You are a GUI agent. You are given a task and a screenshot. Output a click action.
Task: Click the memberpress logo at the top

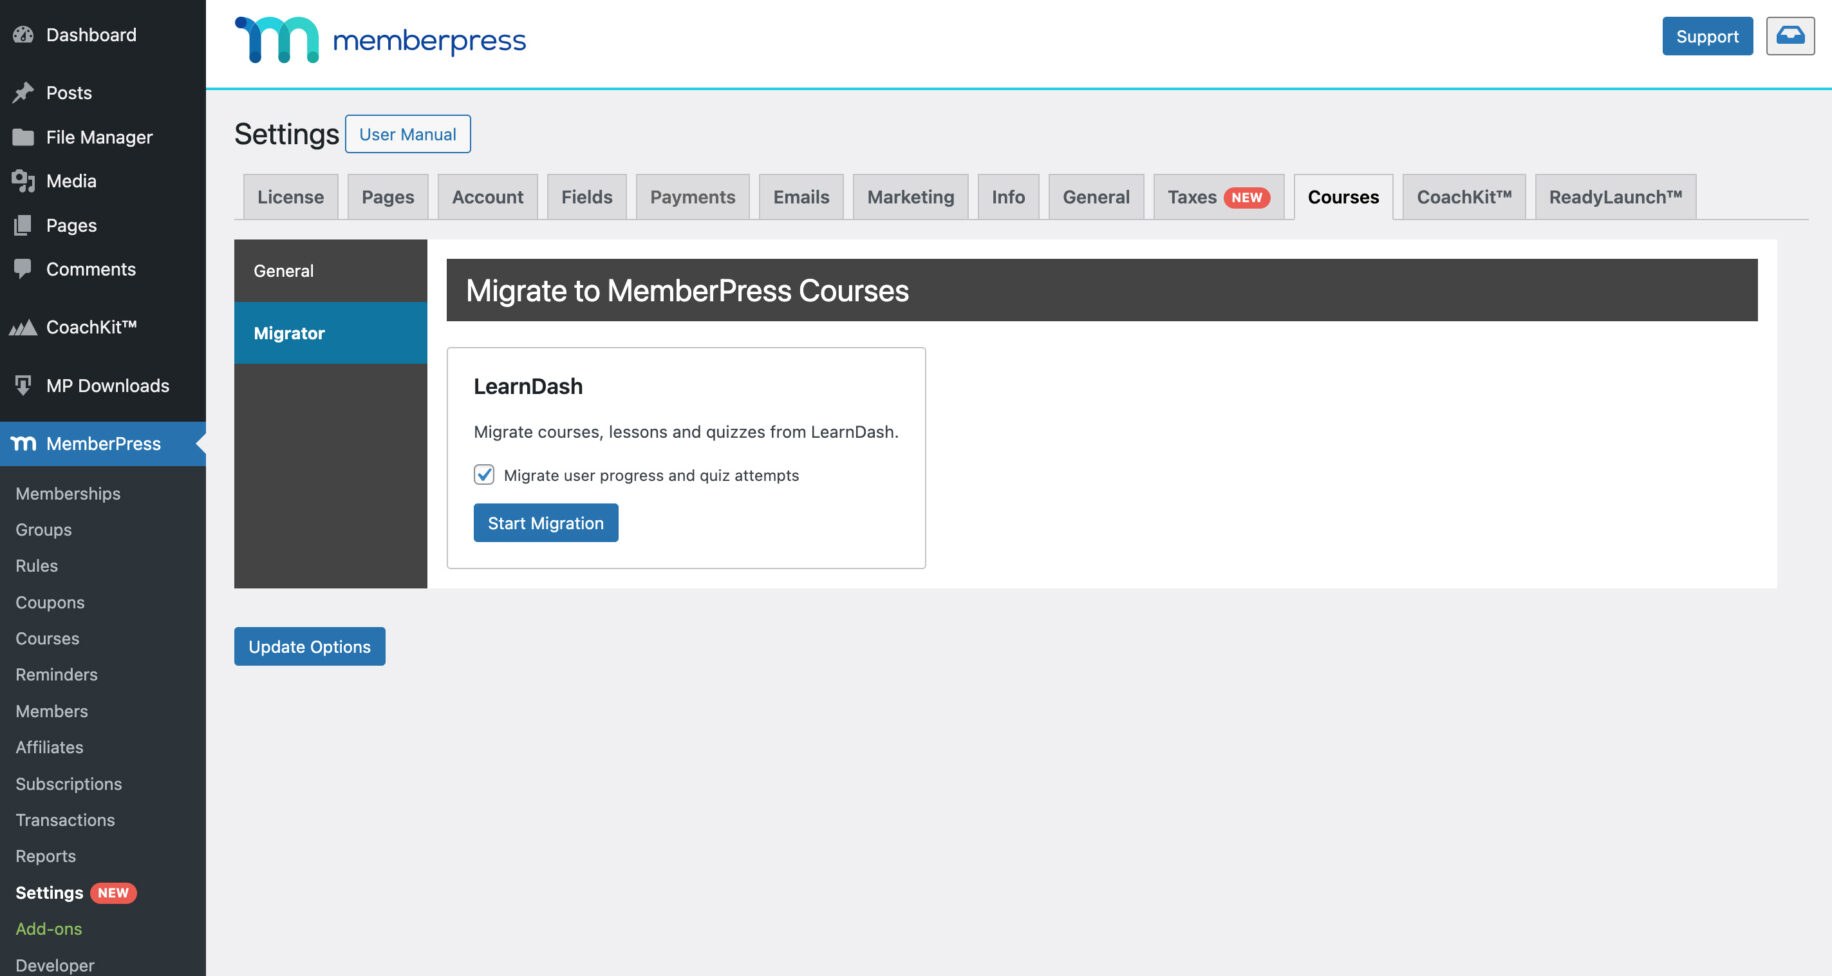pyautogui.click(x=380, y=40)
